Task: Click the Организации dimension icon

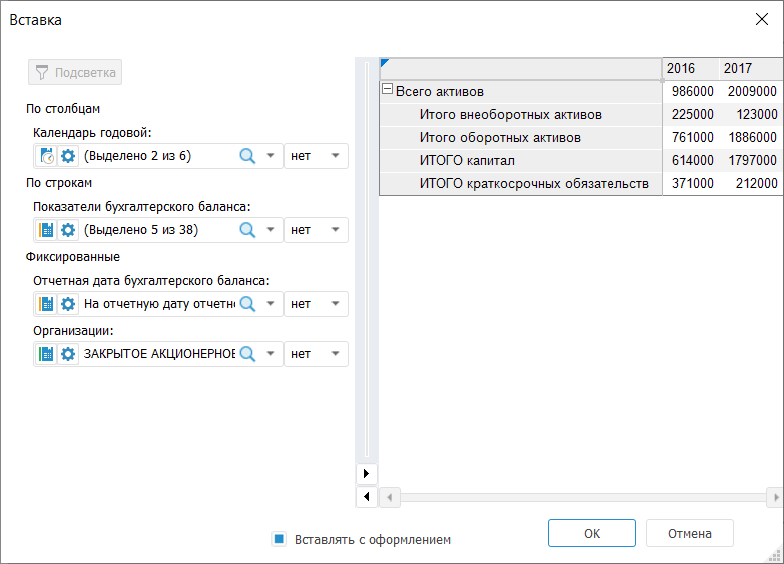Action: (46, 354)
